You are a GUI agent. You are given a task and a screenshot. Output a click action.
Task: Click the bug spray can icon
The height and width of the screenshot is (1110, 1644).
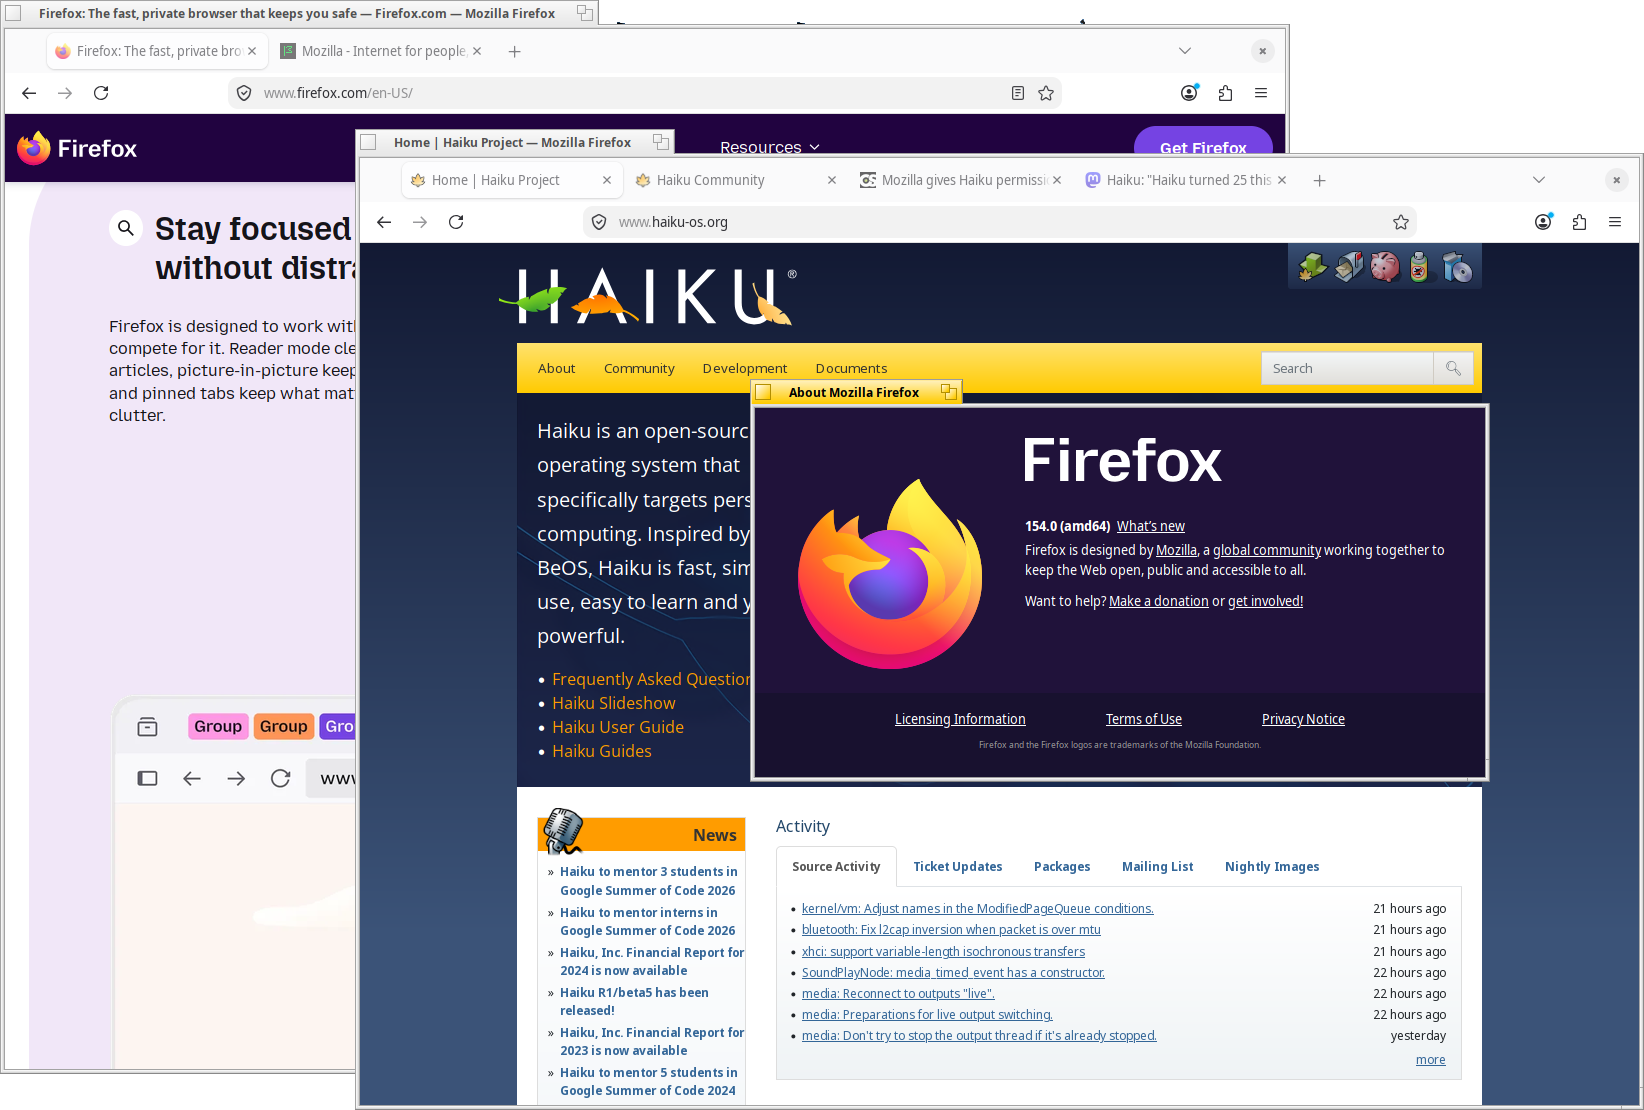[1419, 267]
